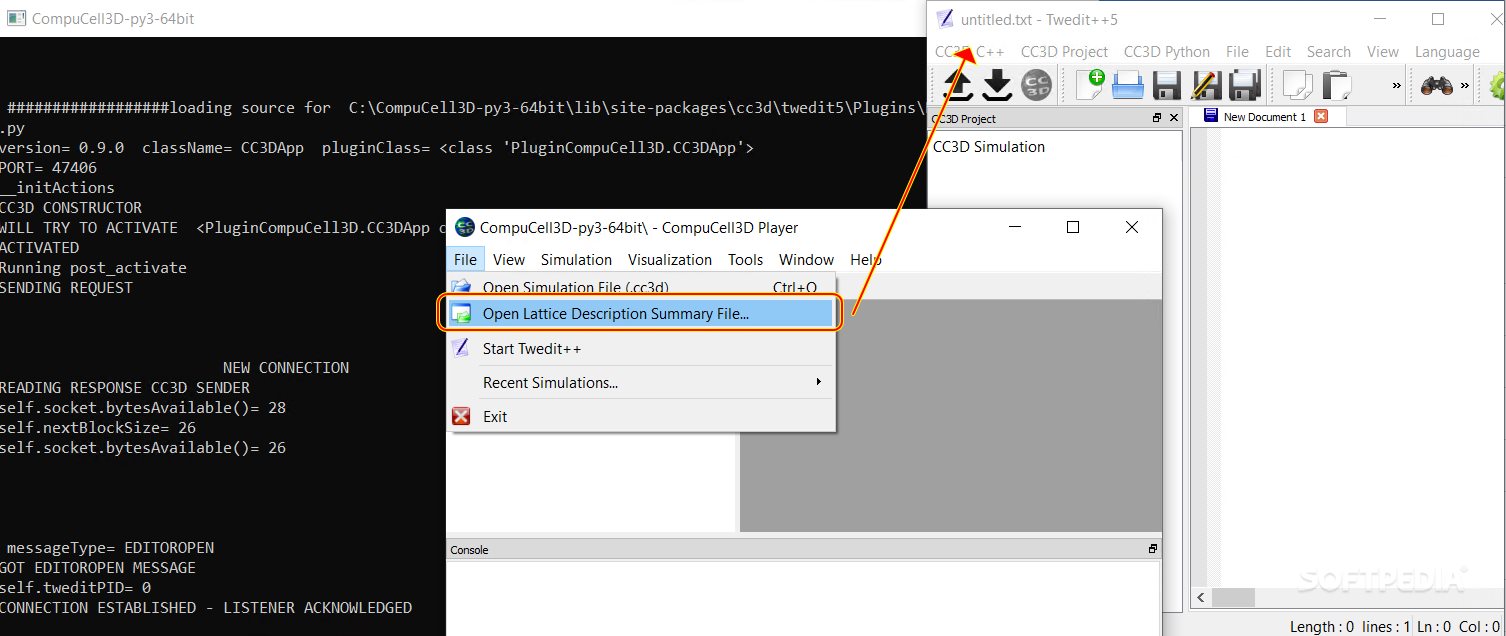This screenshot has height=636, width=1506.
Task: Close the CC3D Project panel
Action: tap(1173, 118)
